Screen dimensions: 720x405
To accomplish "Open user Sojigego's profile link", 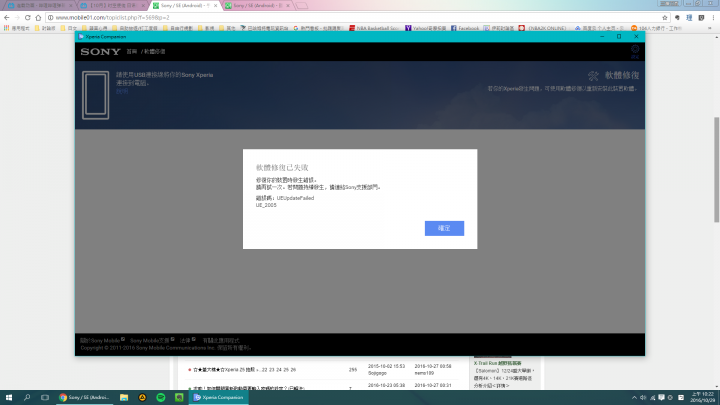I will point(377,373).
